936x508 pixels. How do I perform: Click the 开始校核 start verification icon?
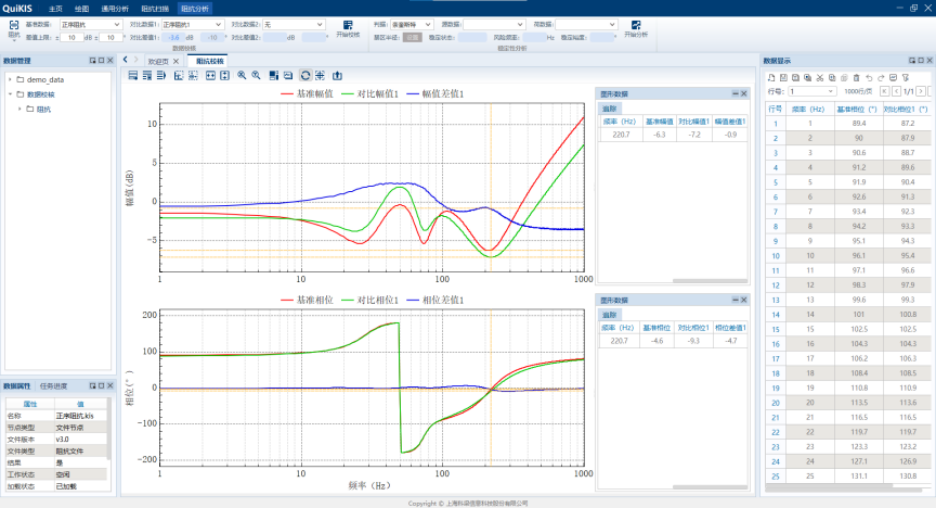[x=347, y=25]
